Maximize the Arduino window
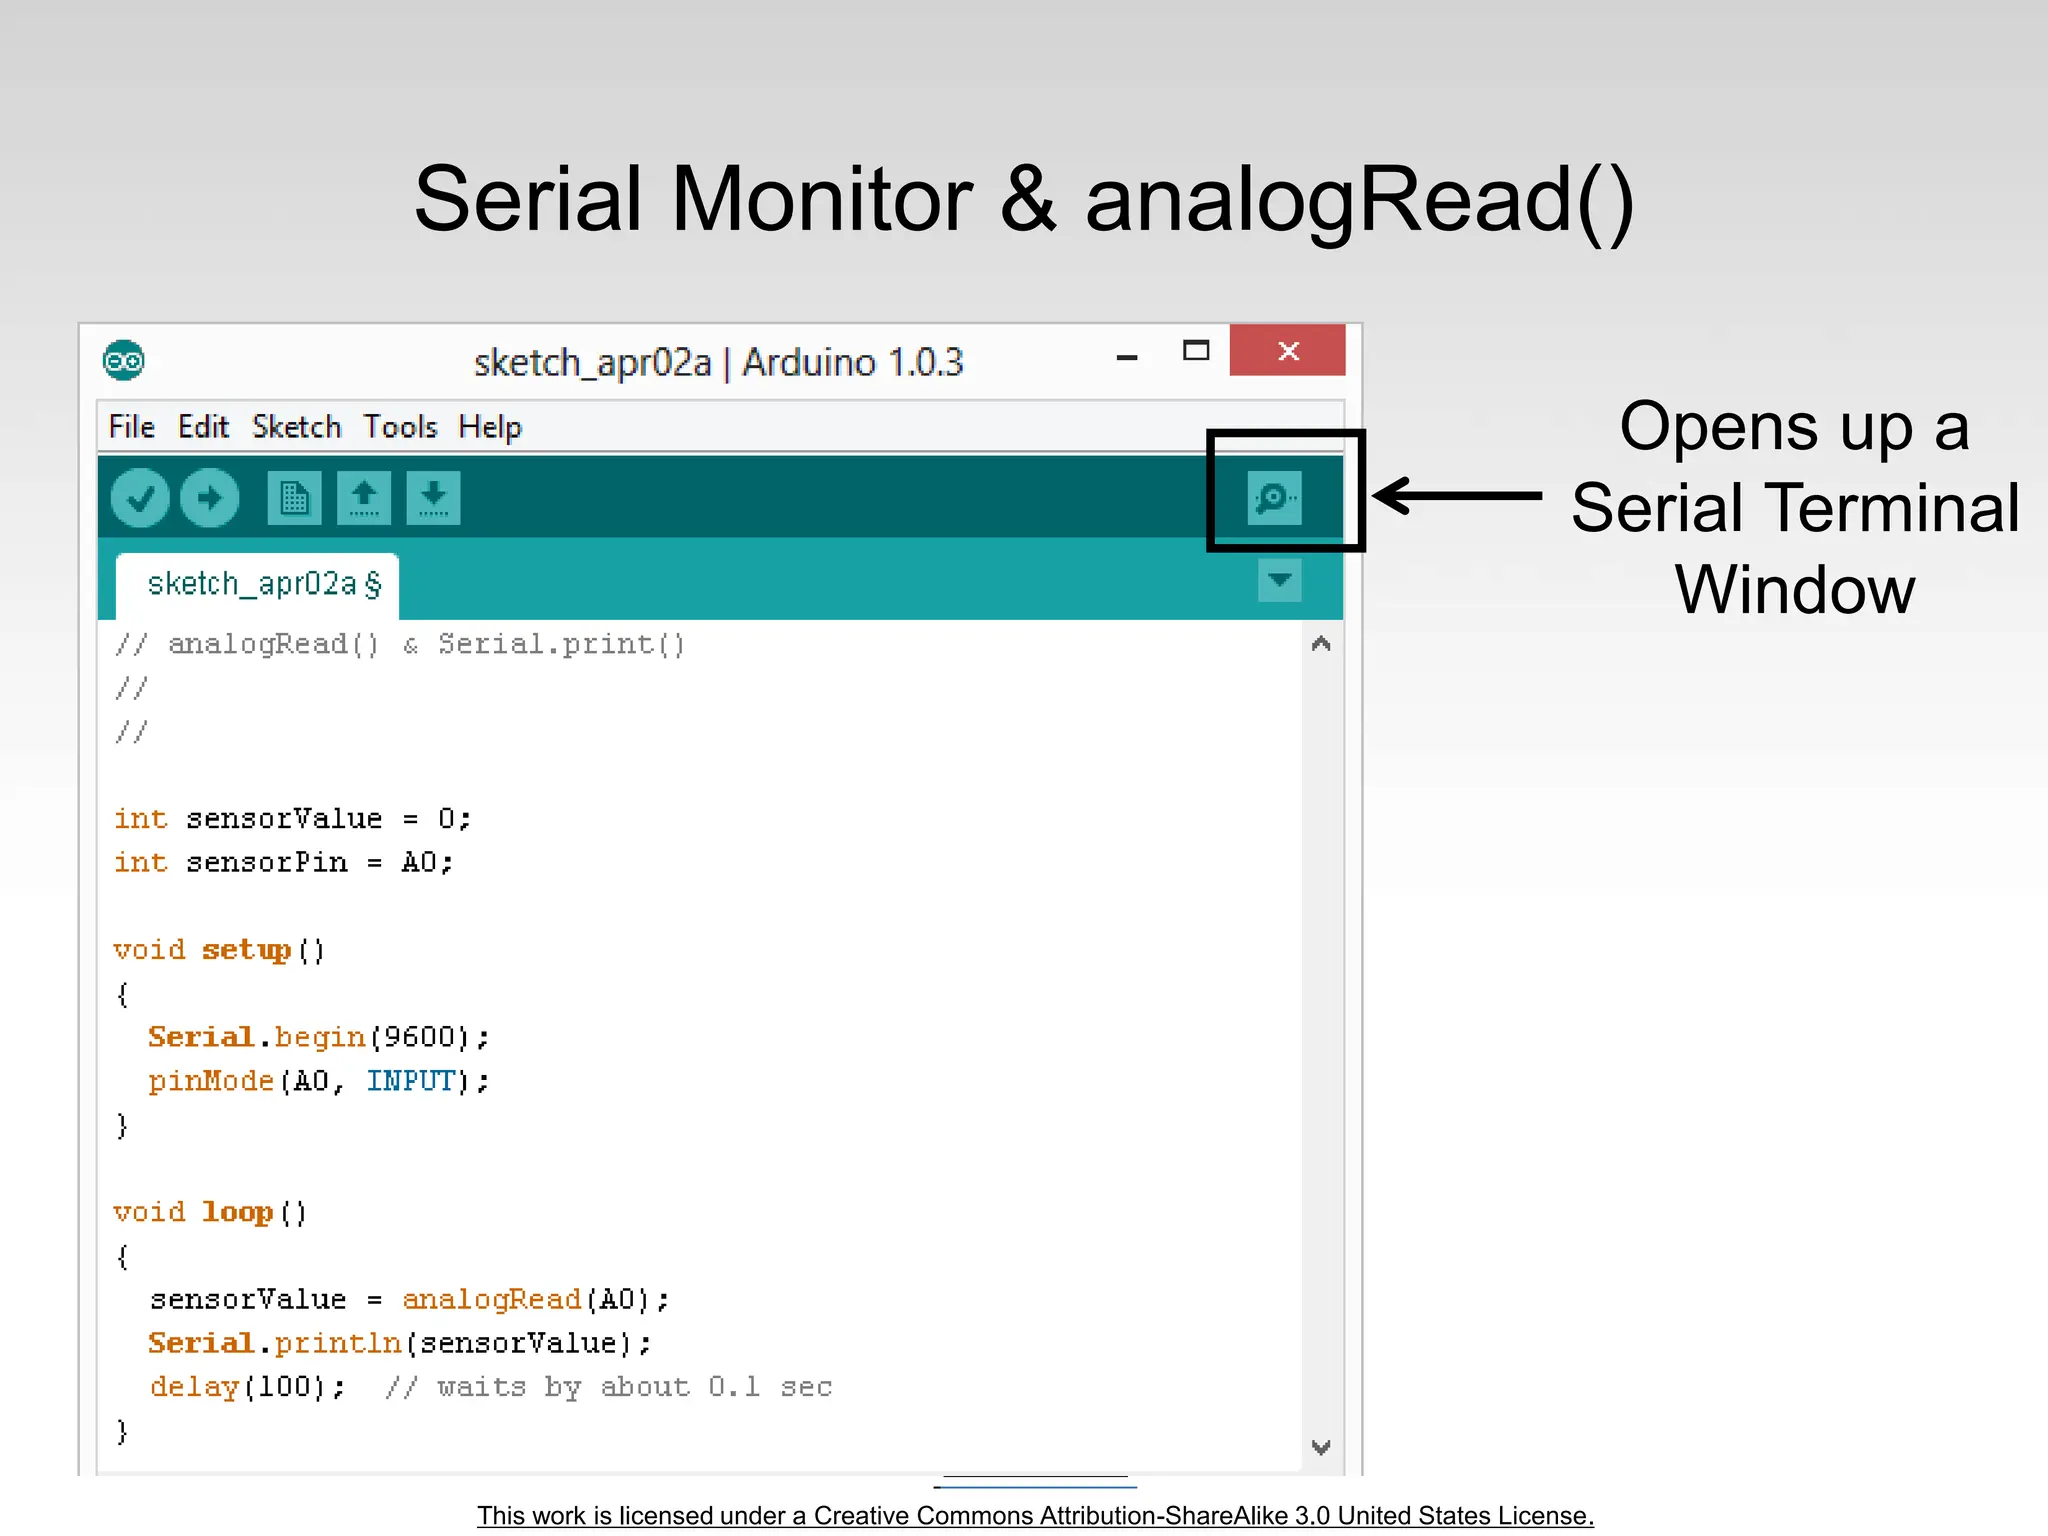 coord(1196,351)
